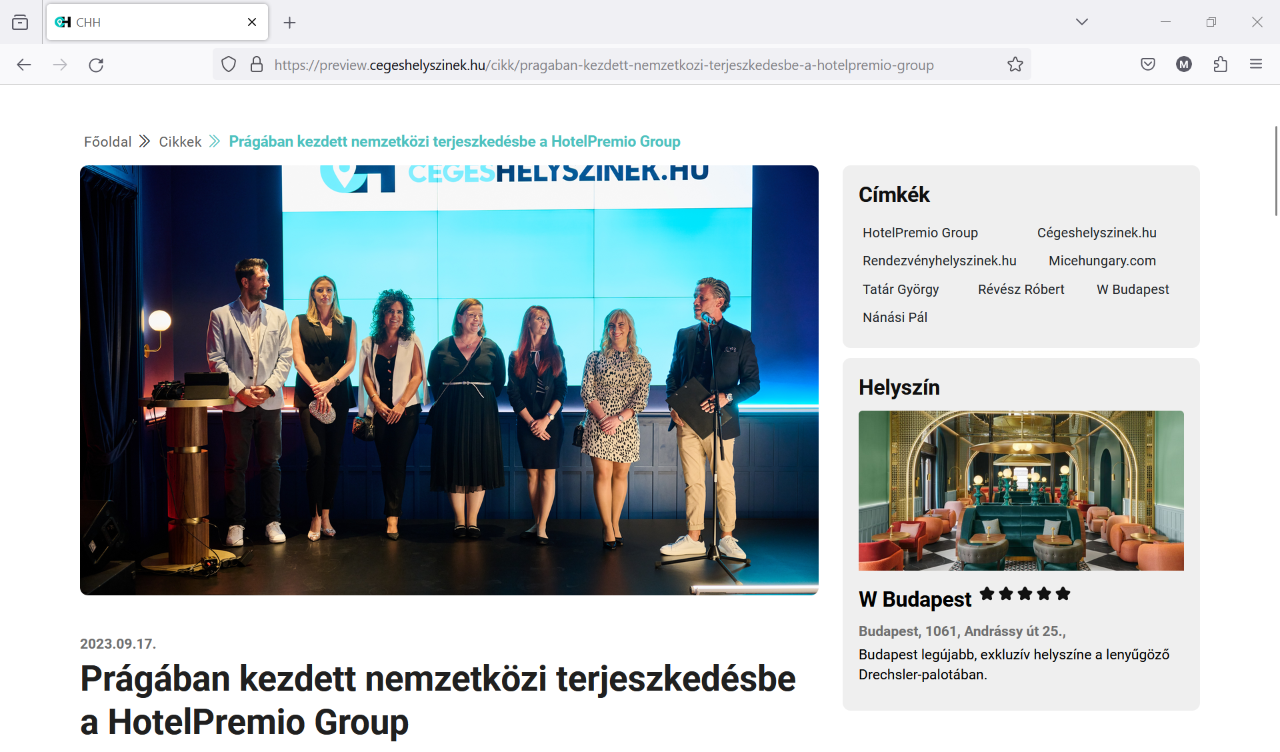Open Firefox View tab list icon
1280x752 pixels.
20,22
